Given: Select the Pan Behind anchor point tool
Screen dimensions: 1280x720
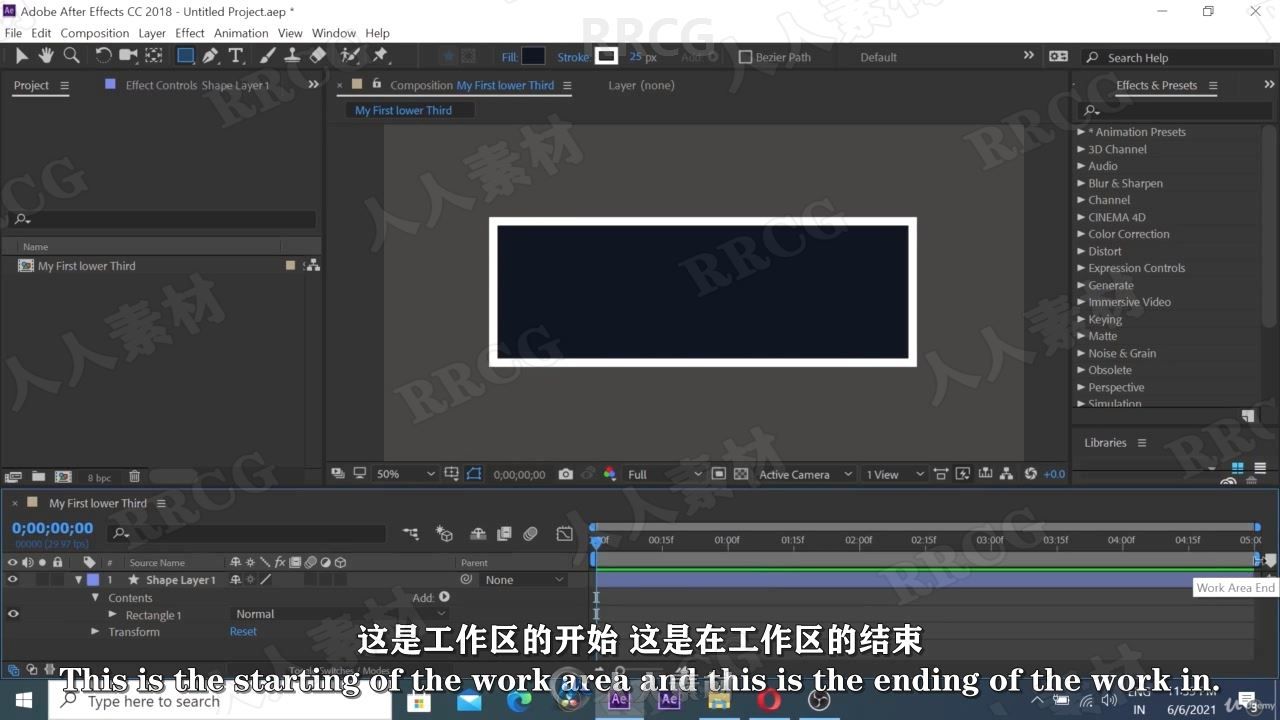Looking at the screenshot, I should click(153, 56).
